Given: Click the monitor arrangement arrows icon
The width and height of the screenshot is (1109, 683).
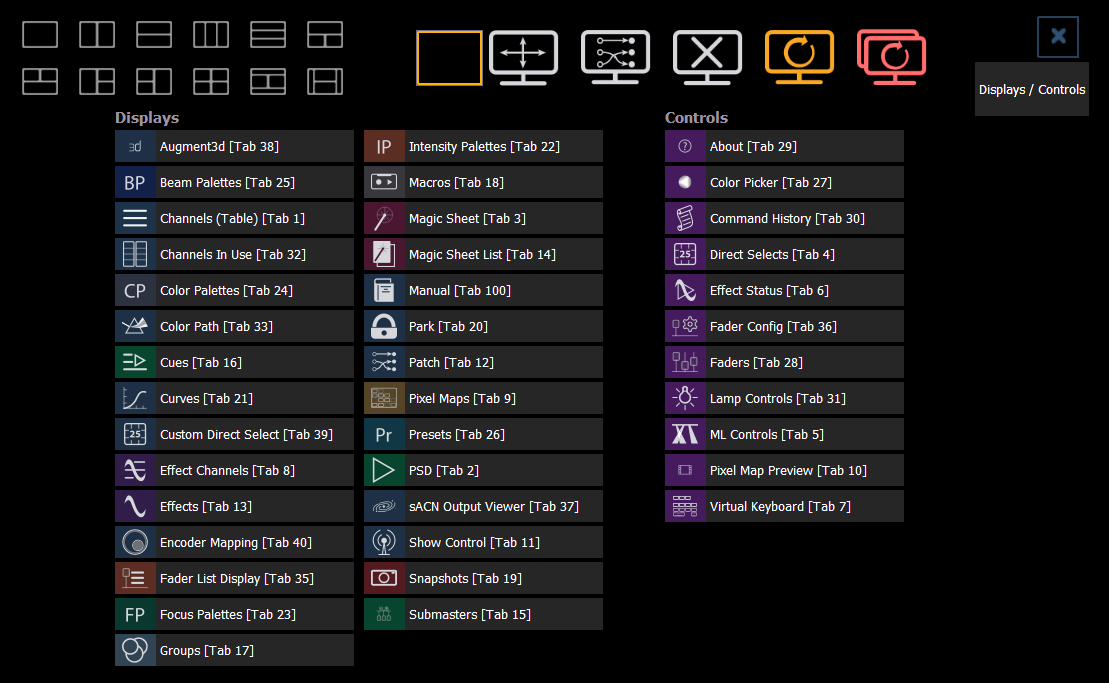Looking at the screenshot, I should click(523, 57).
